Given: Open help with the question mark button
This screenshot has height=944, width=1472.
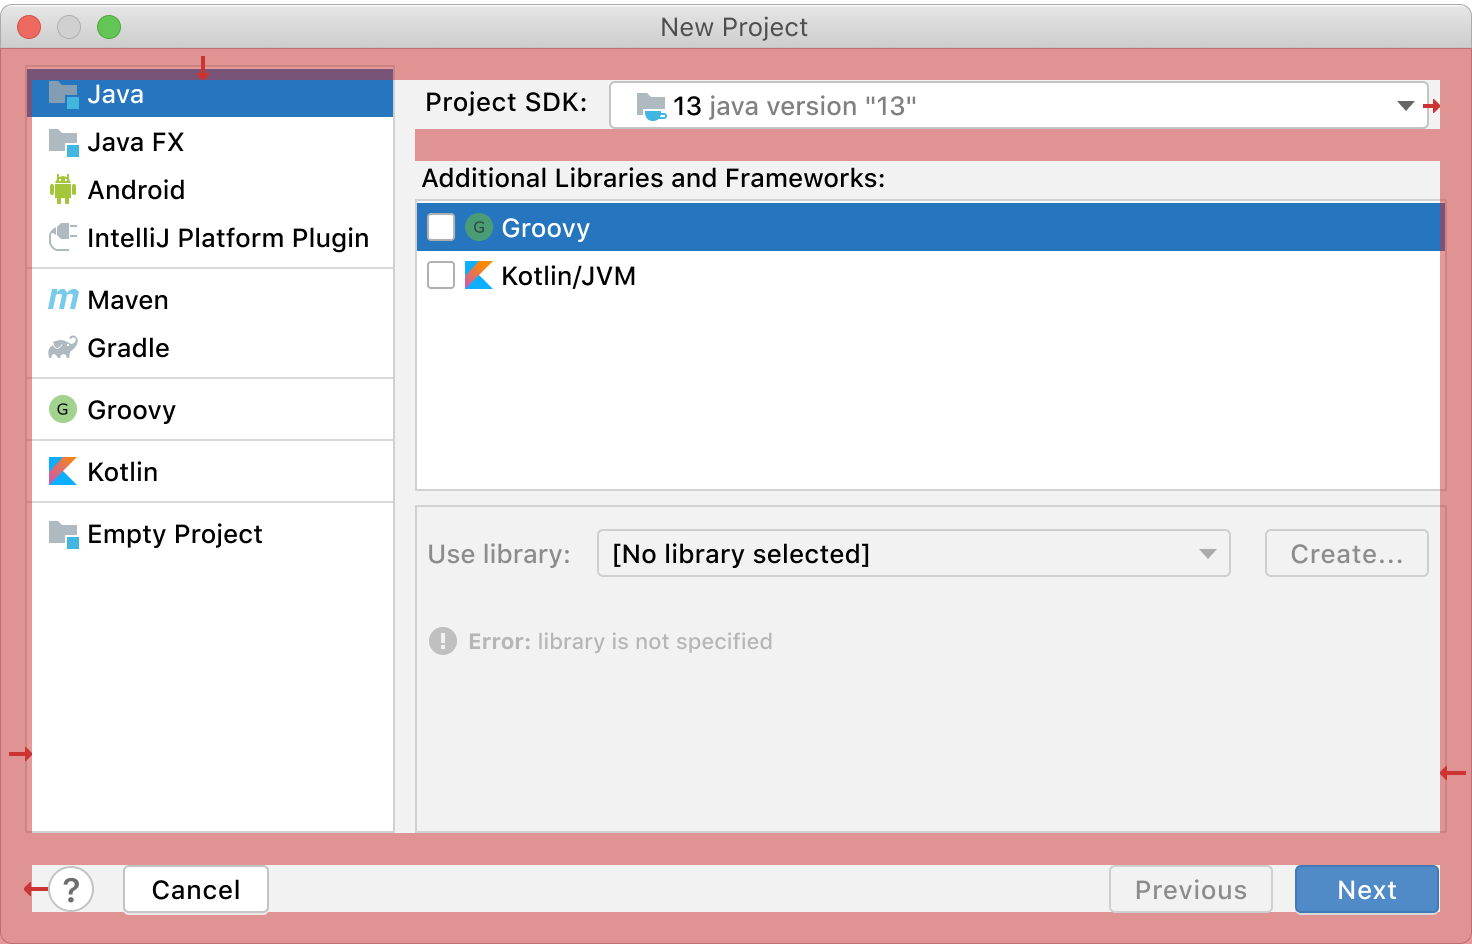Looking at the screenshot, I should click(x=71, y=889).
